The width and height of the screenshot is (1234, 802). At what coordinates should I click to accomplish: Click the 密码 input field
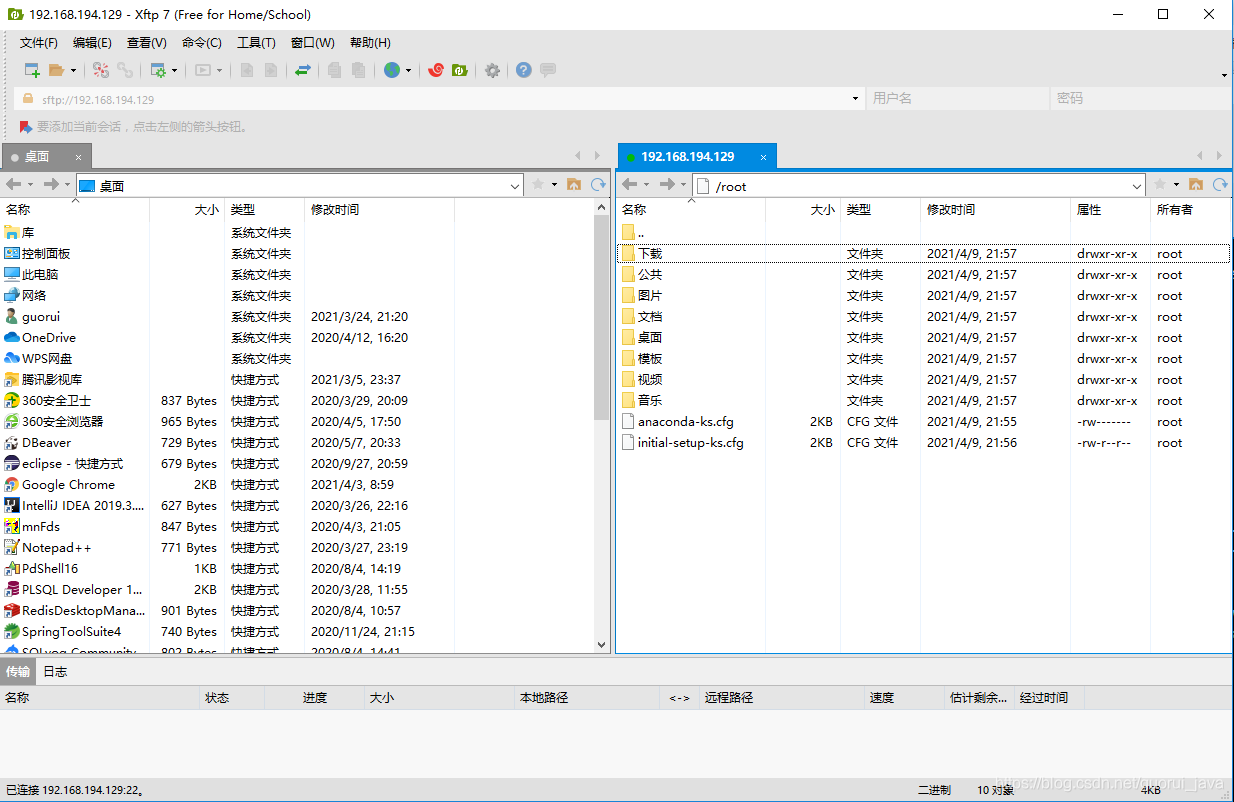click(1141, 98)
